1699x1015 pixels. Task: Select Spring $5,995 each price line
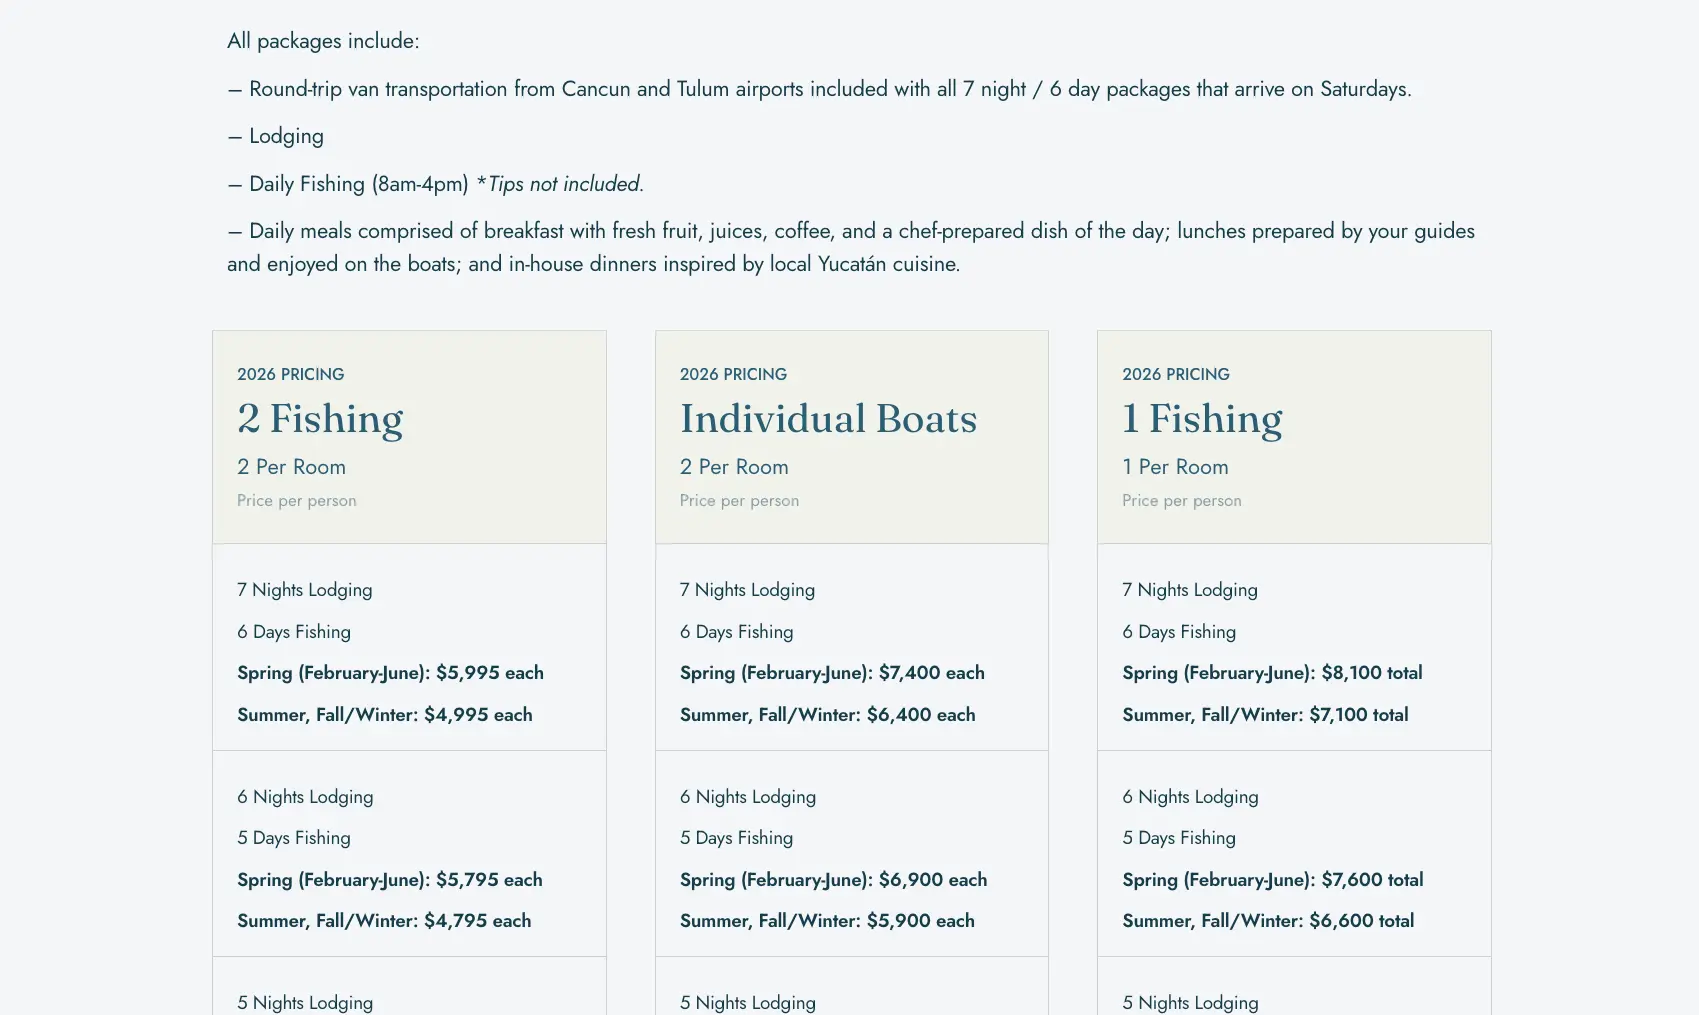point(390,673)
